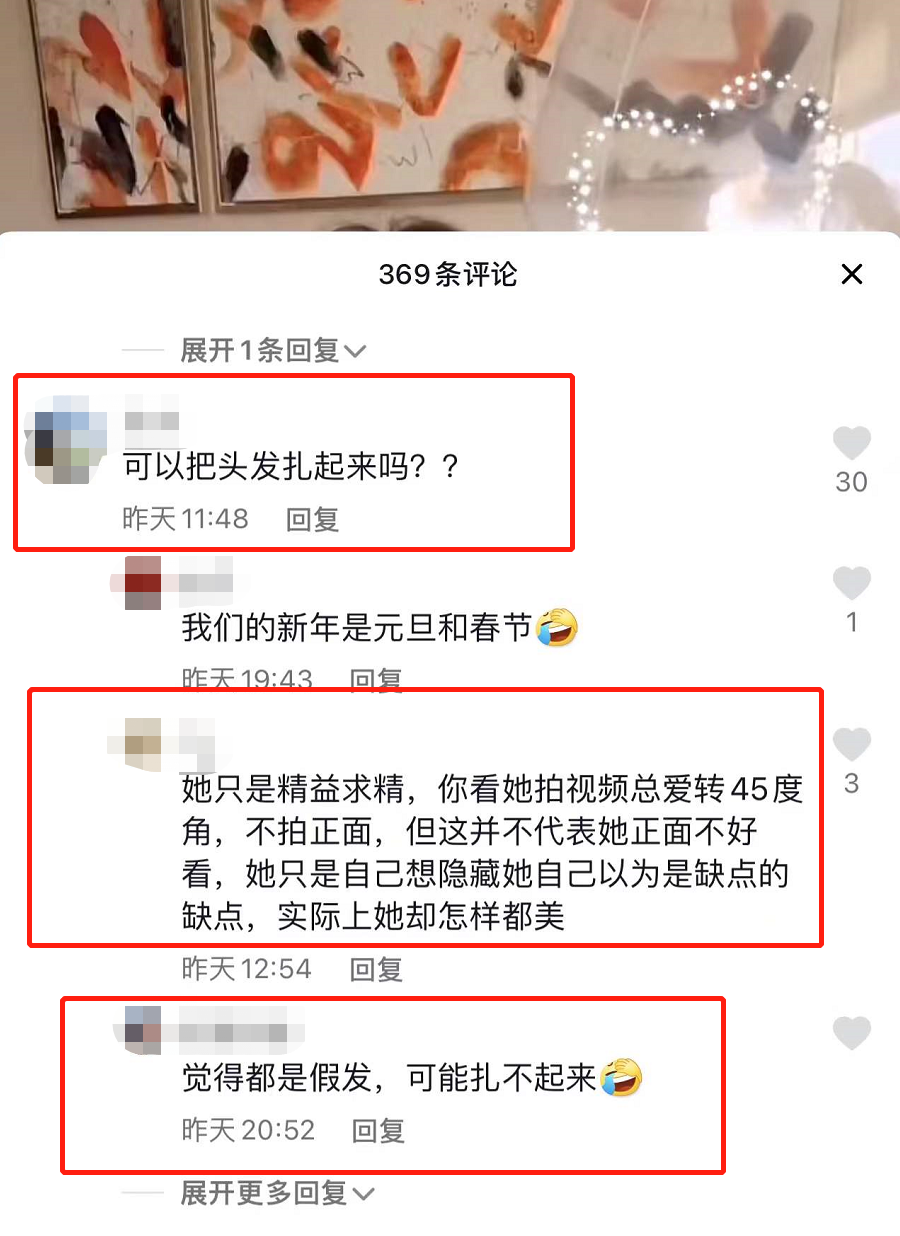The width and height of the screenshot is (900, 1236).
Task: Reply to comment posted 昨天 12:54
Action: tap(376, 968)
